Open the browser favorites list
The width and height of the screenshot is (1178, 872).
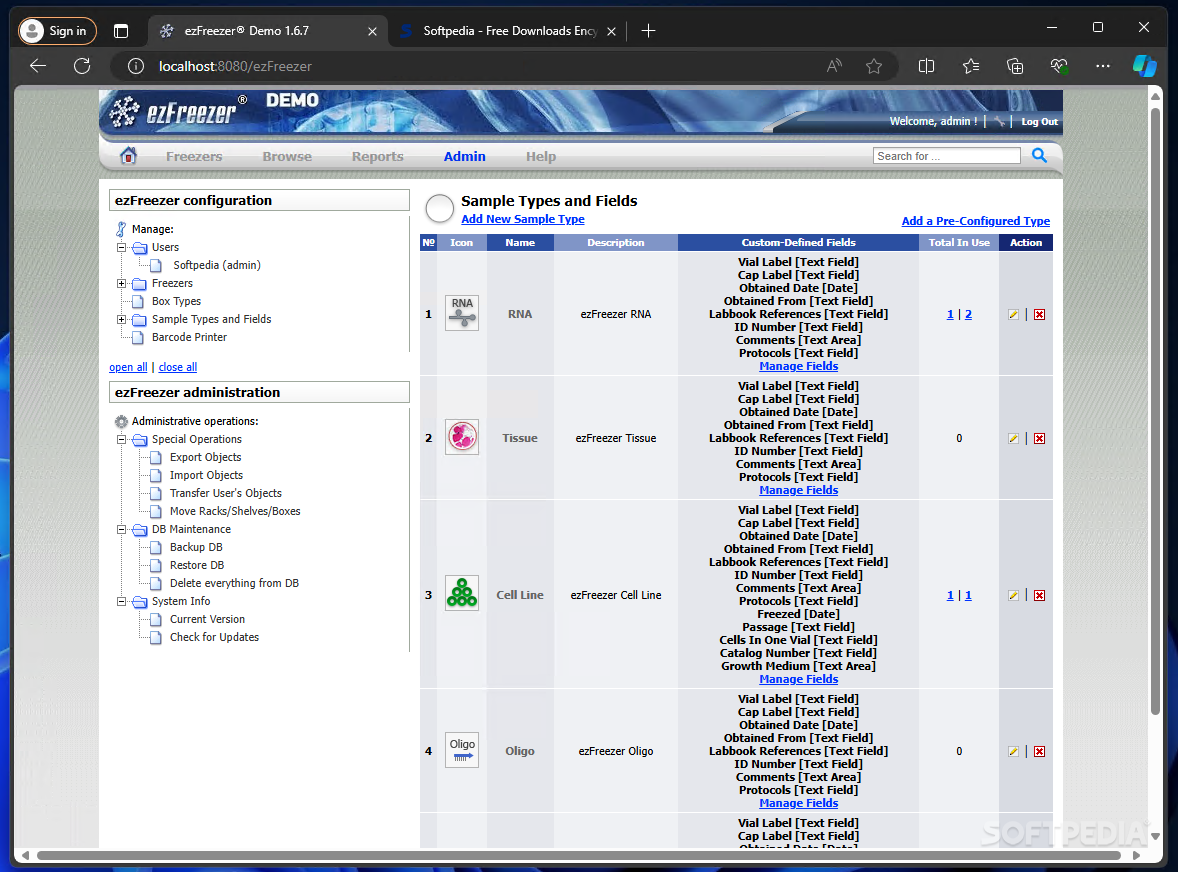[971, 66]
